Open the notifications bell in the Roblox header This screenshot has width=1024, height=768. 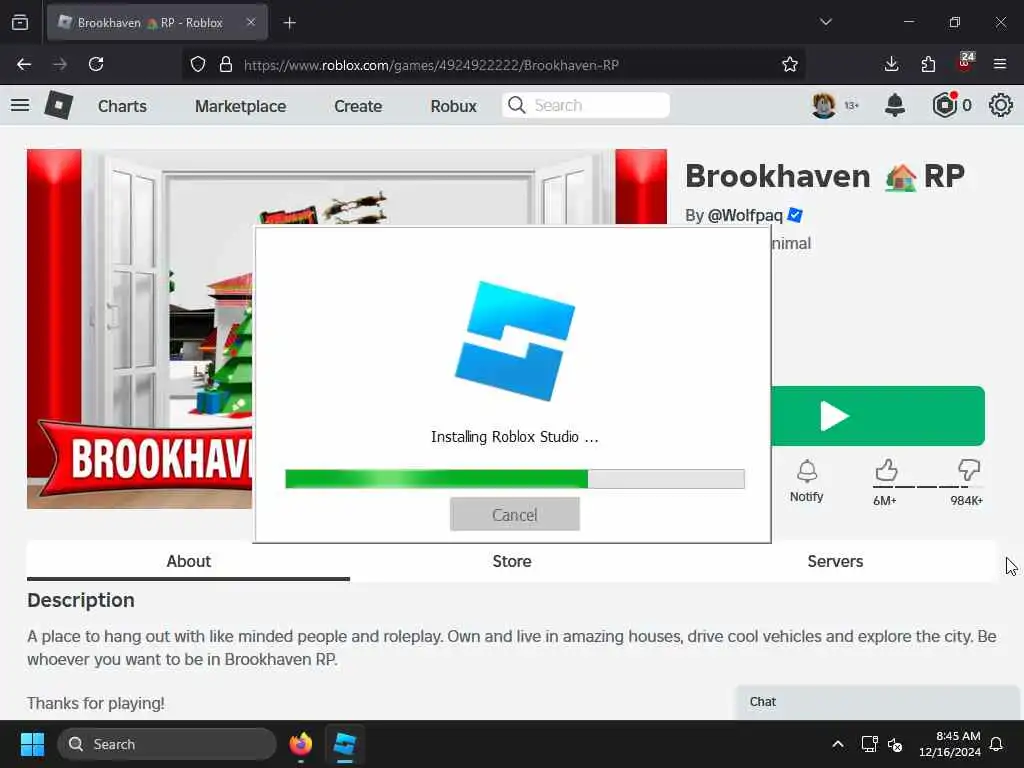click(x=895, y=105)
